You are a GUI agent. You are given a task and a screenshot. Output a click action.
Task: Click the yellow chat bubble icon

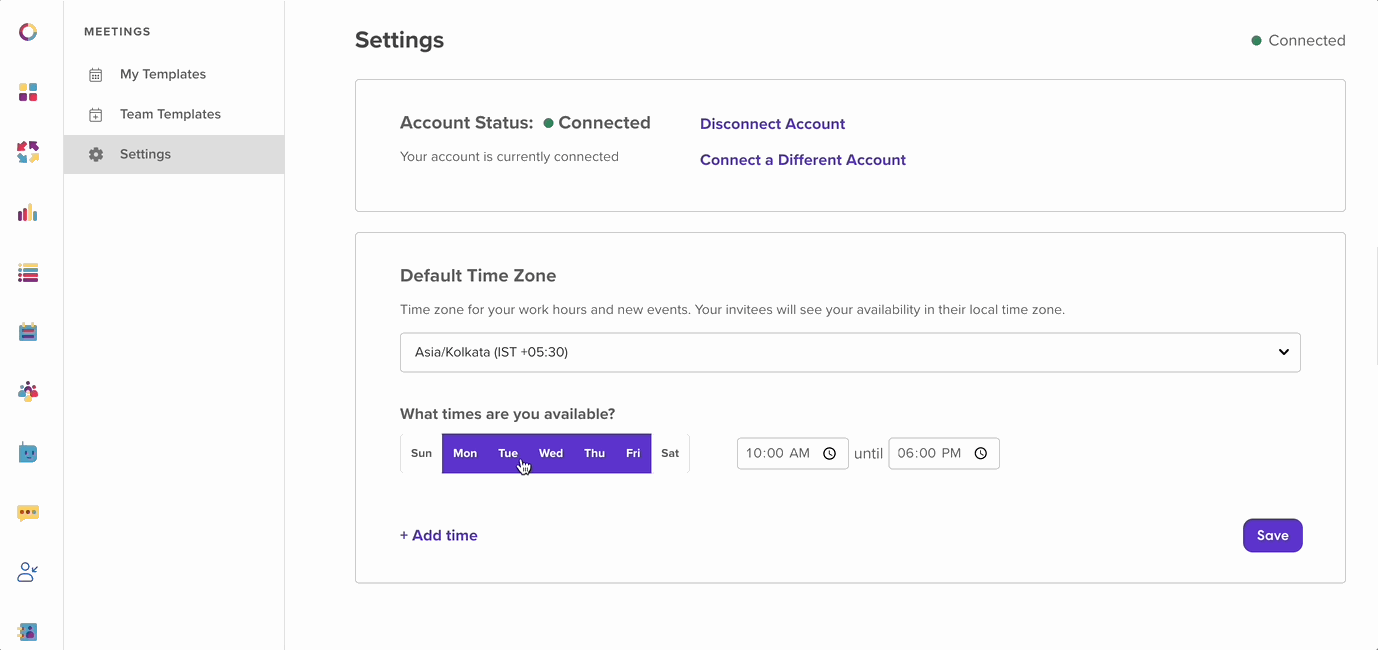pos(28,512)
